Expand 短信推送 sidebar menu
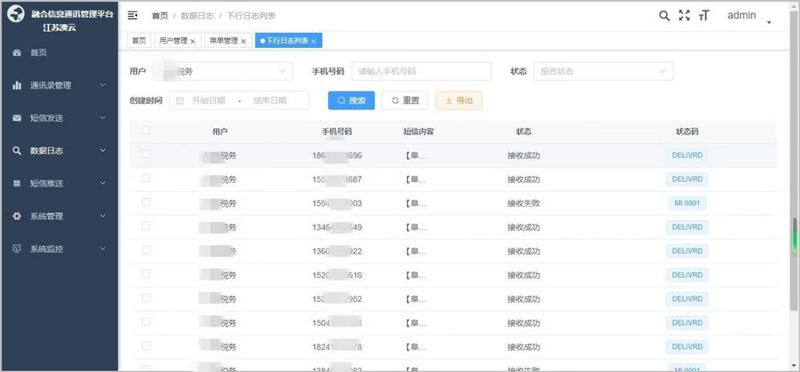The width and height of the screenshot is (800, 372). click(x=103, y=183)
